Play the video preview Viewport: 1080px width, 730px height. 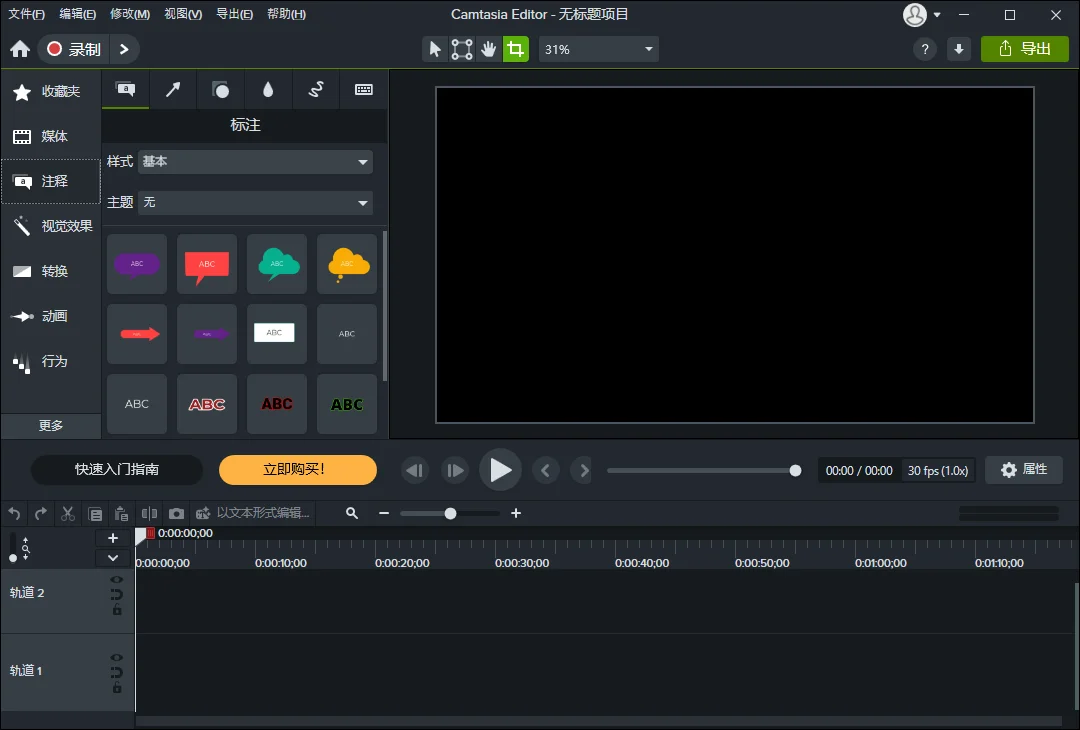(x=500, y=470)
